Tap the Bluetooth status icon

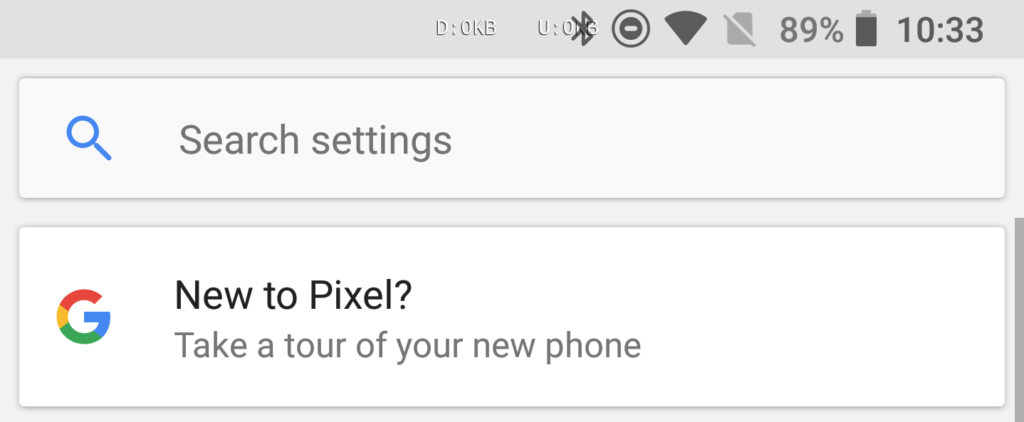pos(582,29)
